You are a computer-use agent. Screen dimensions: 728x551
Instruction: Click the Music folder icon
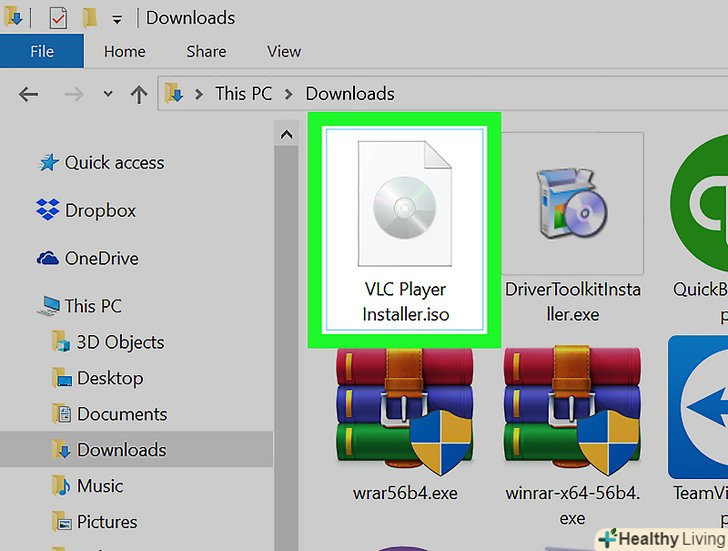click(61, 485)
